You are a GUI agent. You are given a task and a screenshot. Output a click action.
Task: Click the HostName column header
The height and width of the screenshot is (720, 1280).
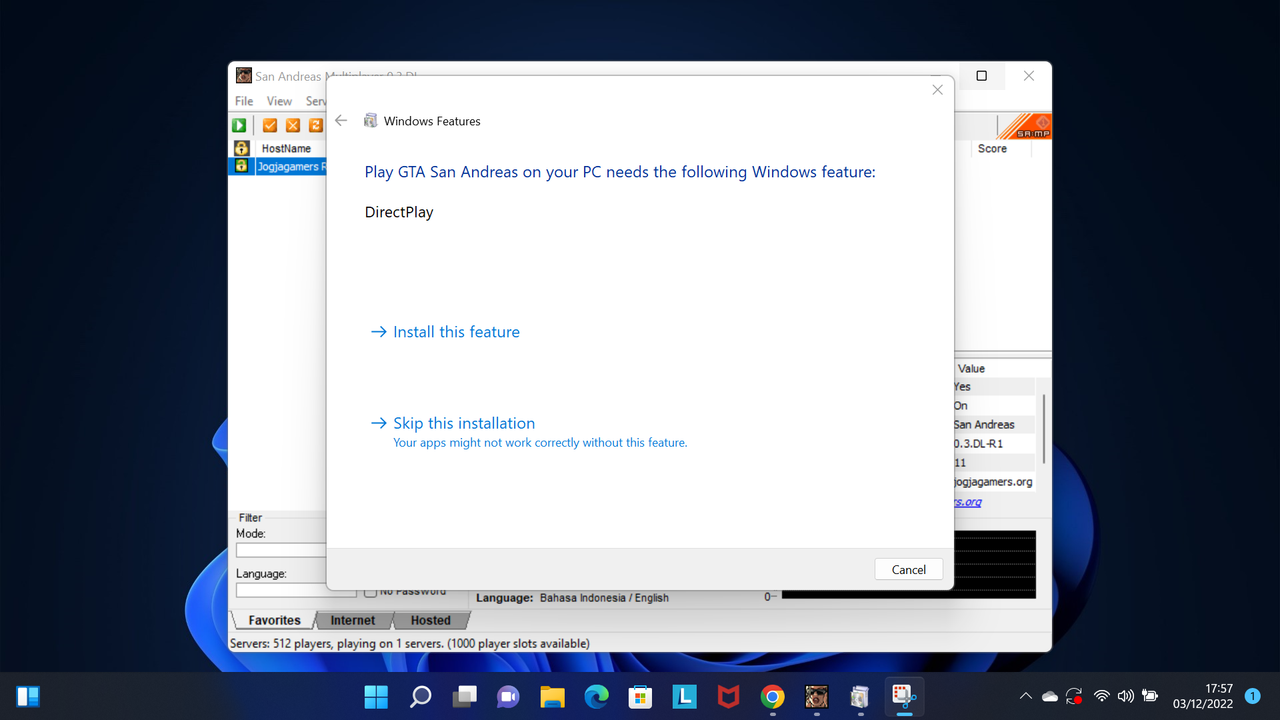click(x=288, y=148)
